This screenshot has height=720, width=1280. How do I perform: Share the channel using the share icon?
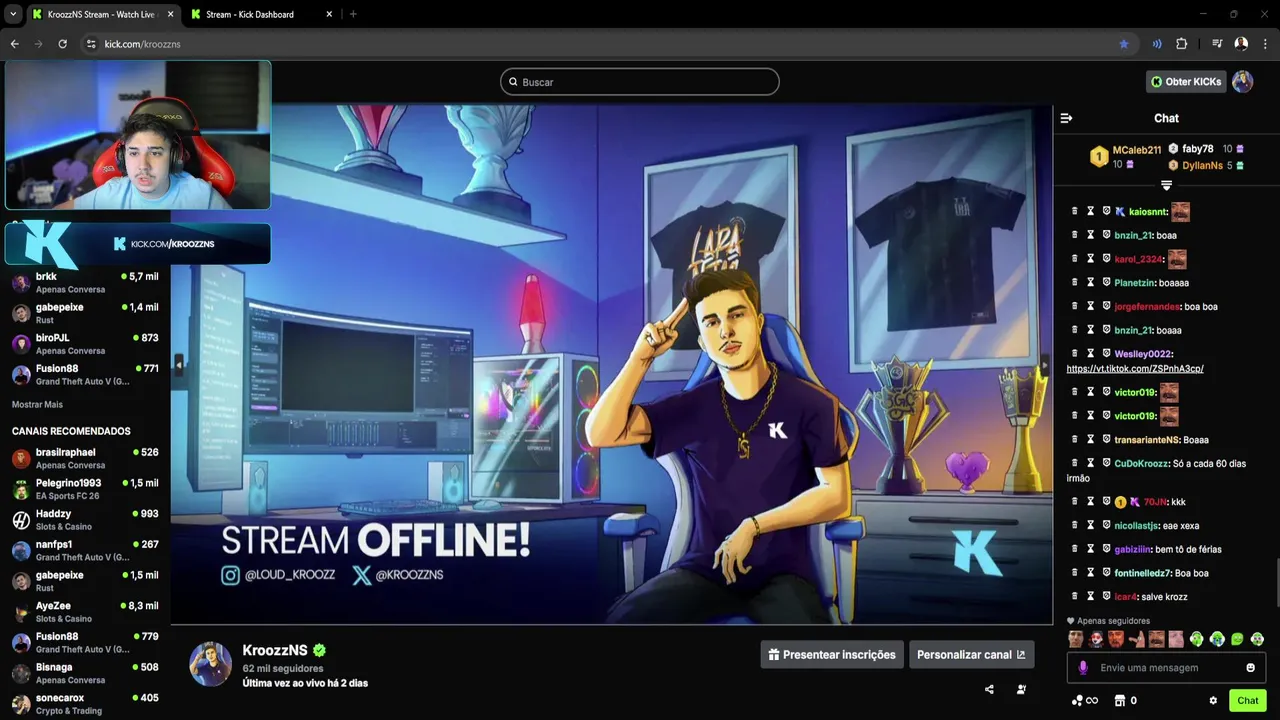pos(989,689)
